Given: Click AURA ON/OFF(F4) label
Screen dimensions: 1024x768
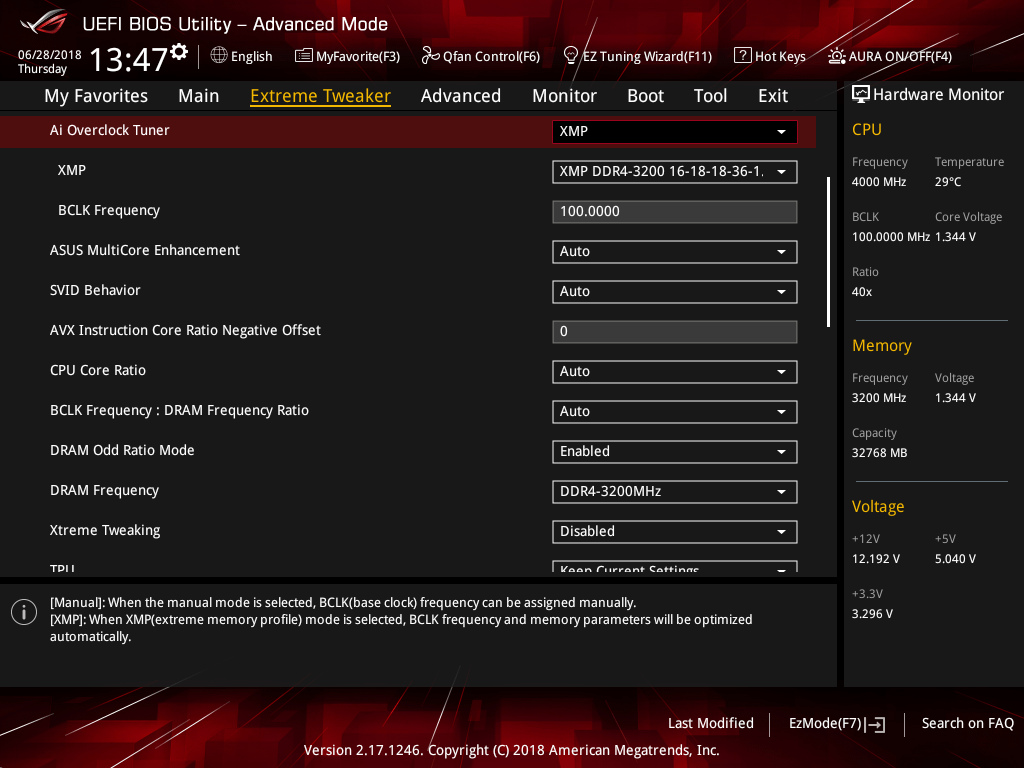Looking at the screenshot, I should (x=900, y=57).
